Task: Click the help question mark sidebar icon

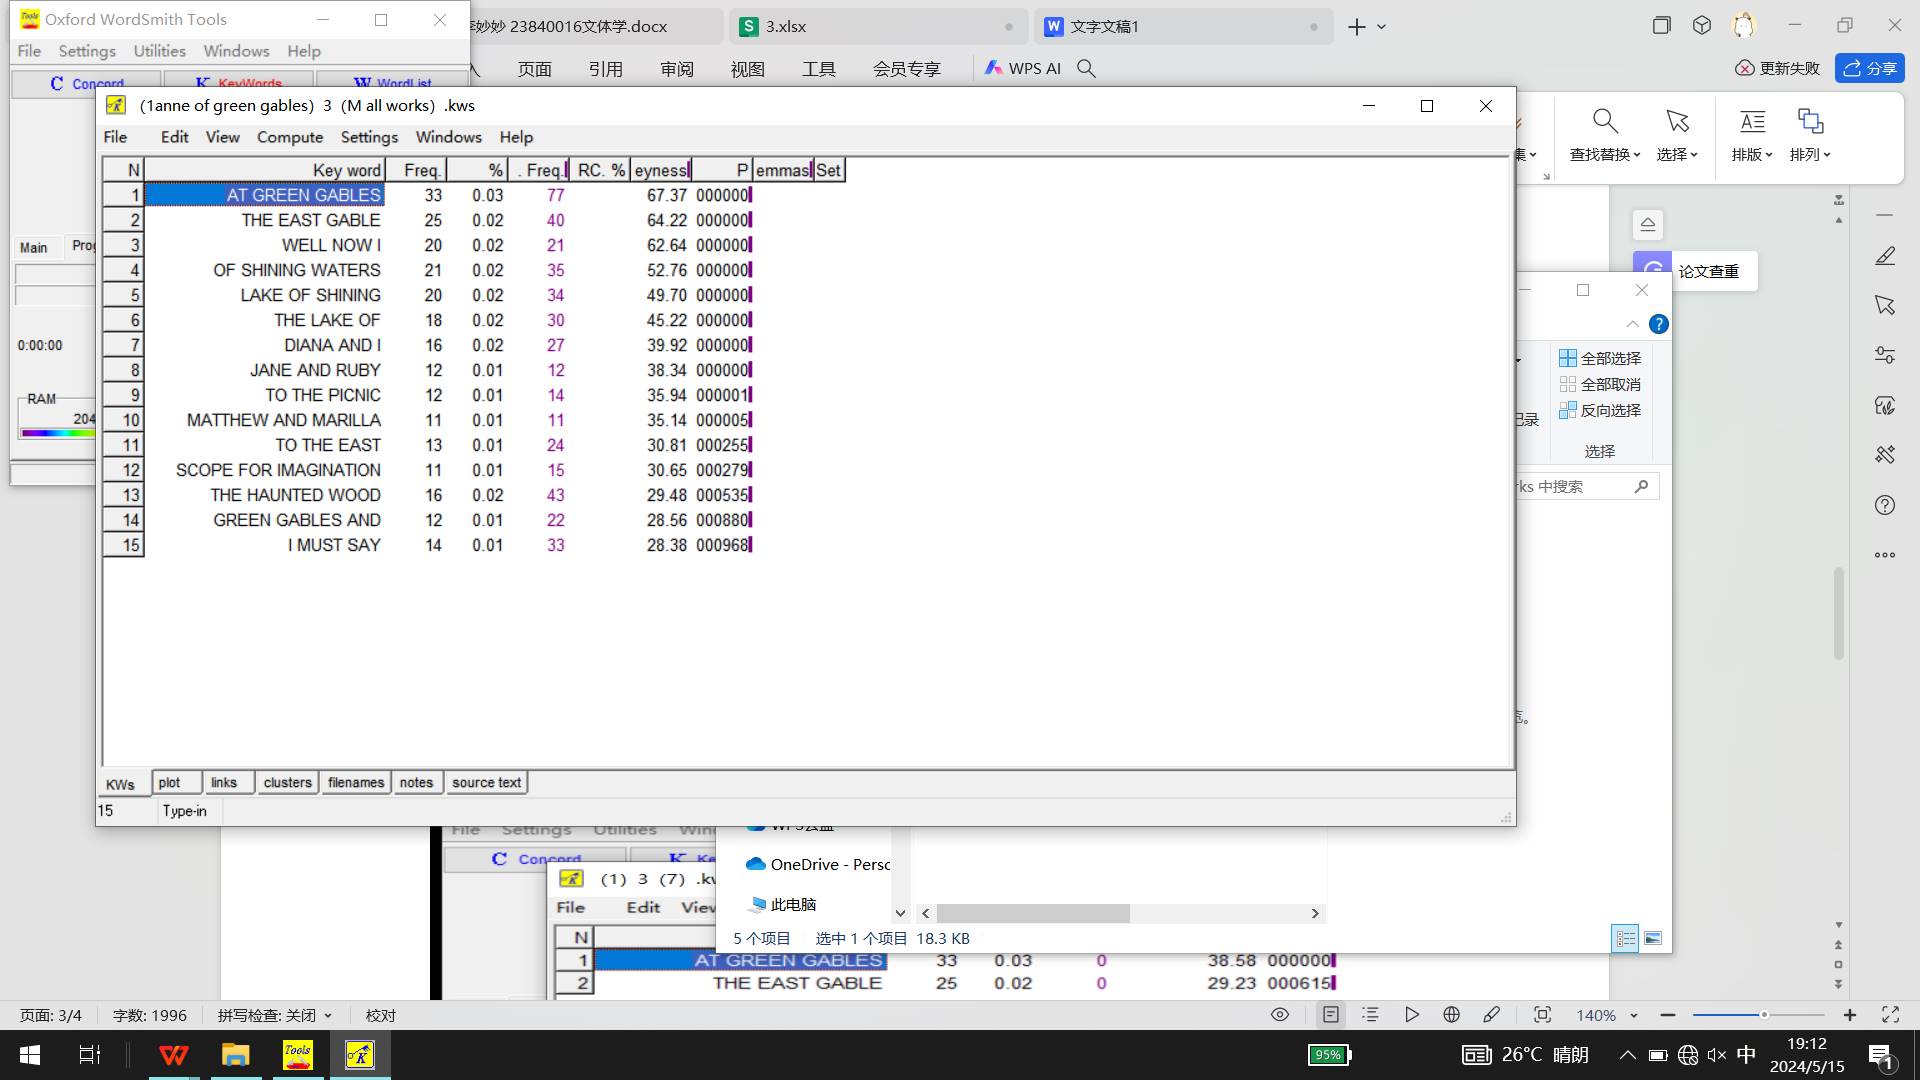Action: pyautogui.click(x=1885, y=505)
